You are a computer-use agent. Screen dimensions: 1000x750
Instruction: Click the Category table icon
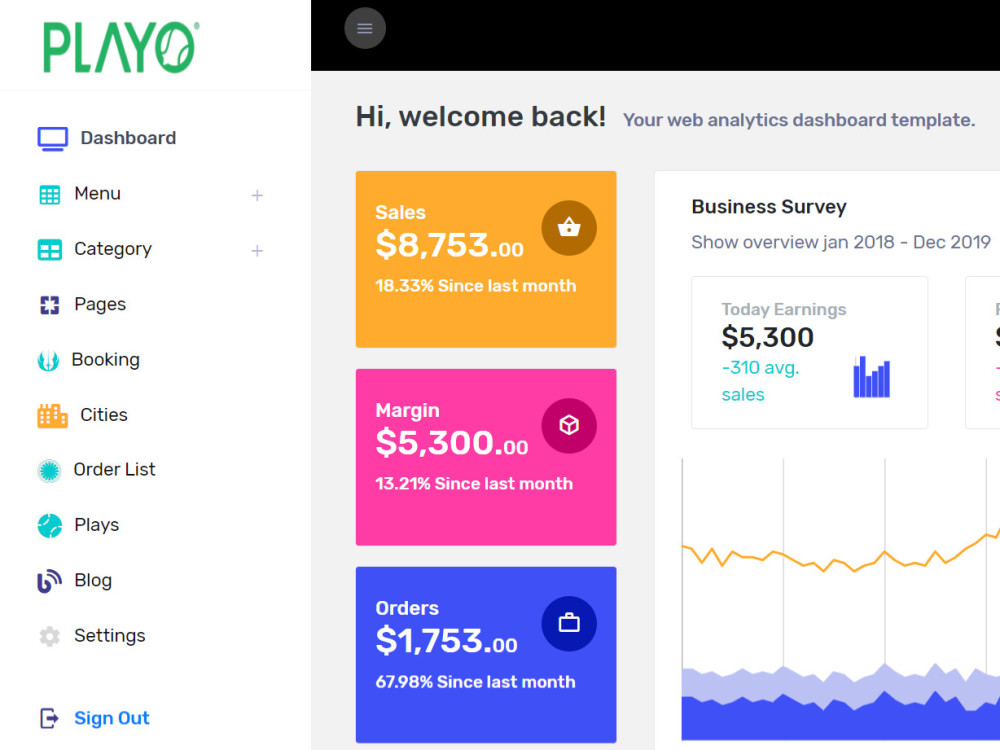coord(50,250)
